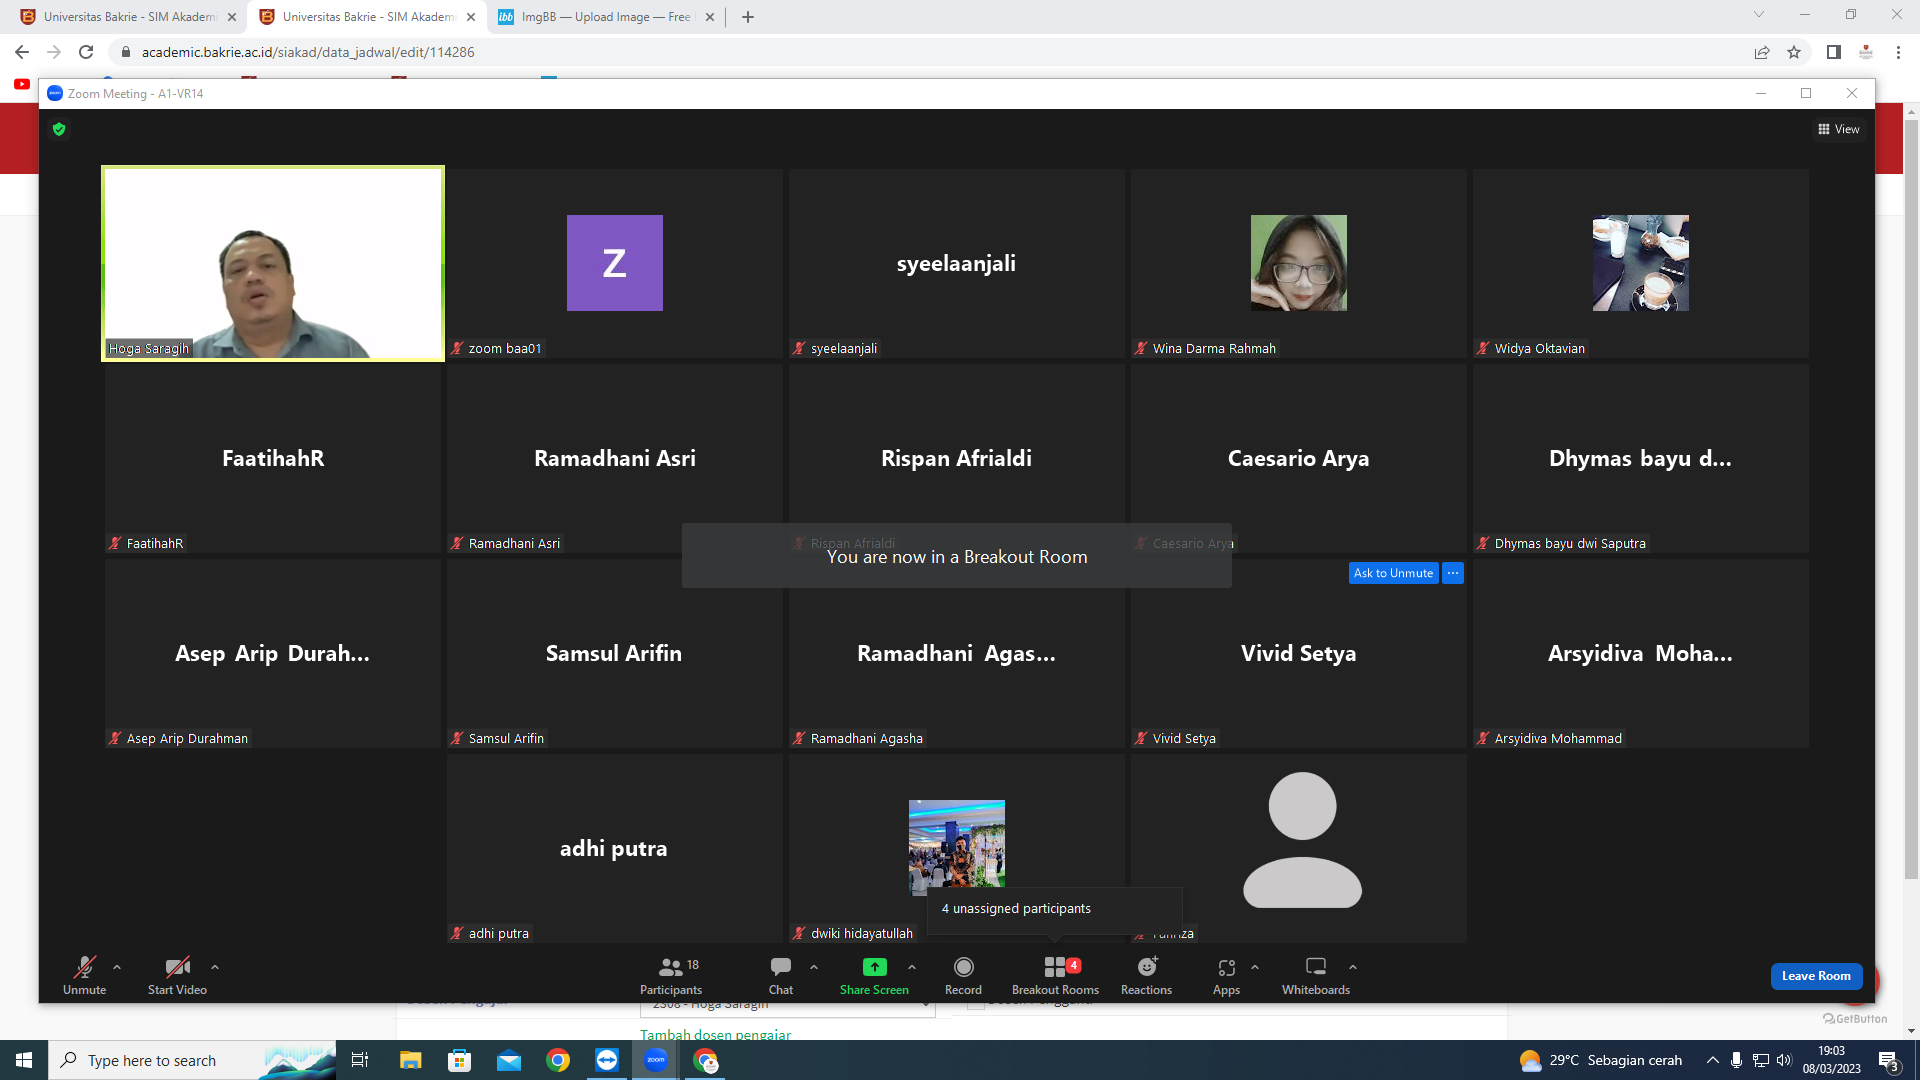Click the green Share Screen icon
Screen dimensions: 1920x1080
[x=874, y=967]
